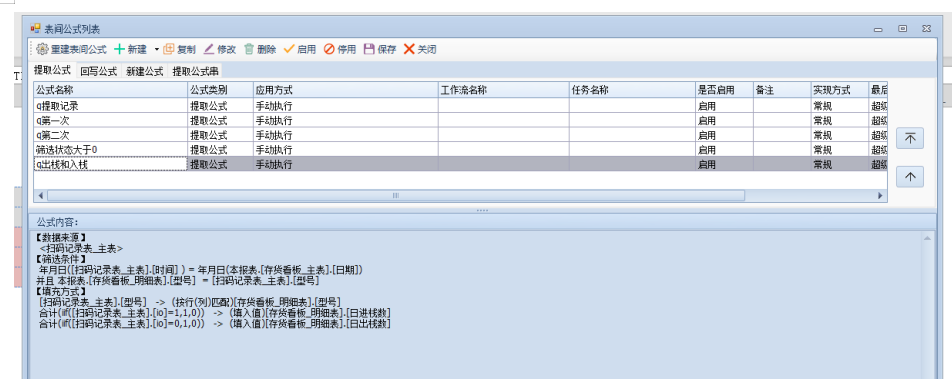This screenshot has height=388, width=952.
Task: Click the 公式名称 column header
Action: coord(110,90)
